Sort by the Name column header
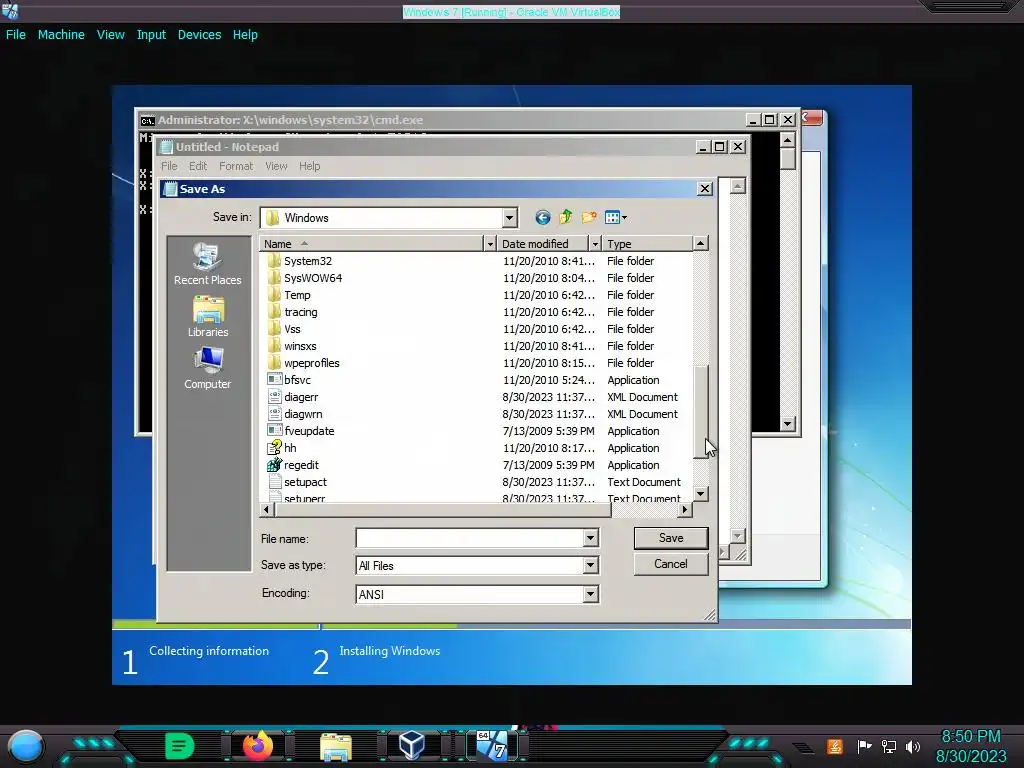 point(372,244)
